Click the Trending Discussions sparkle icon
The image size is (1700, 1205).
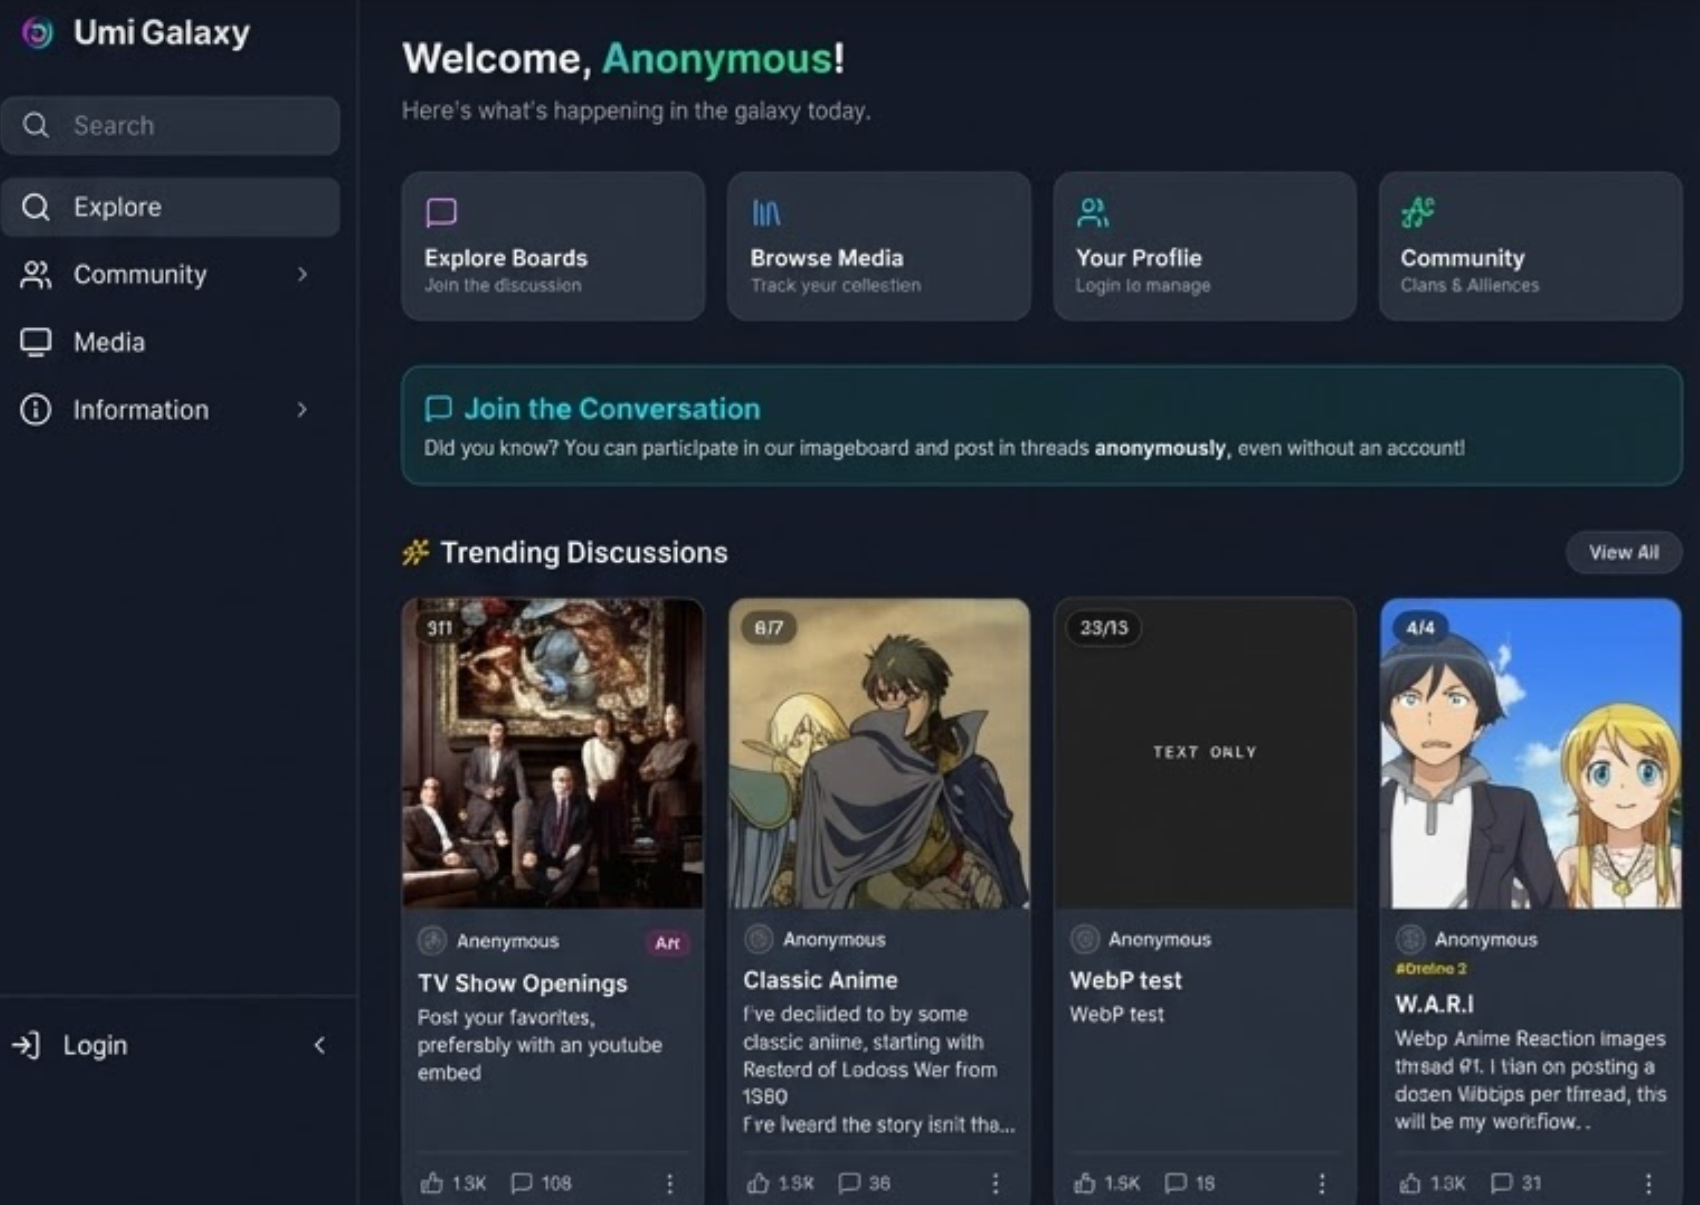[415, 552]
